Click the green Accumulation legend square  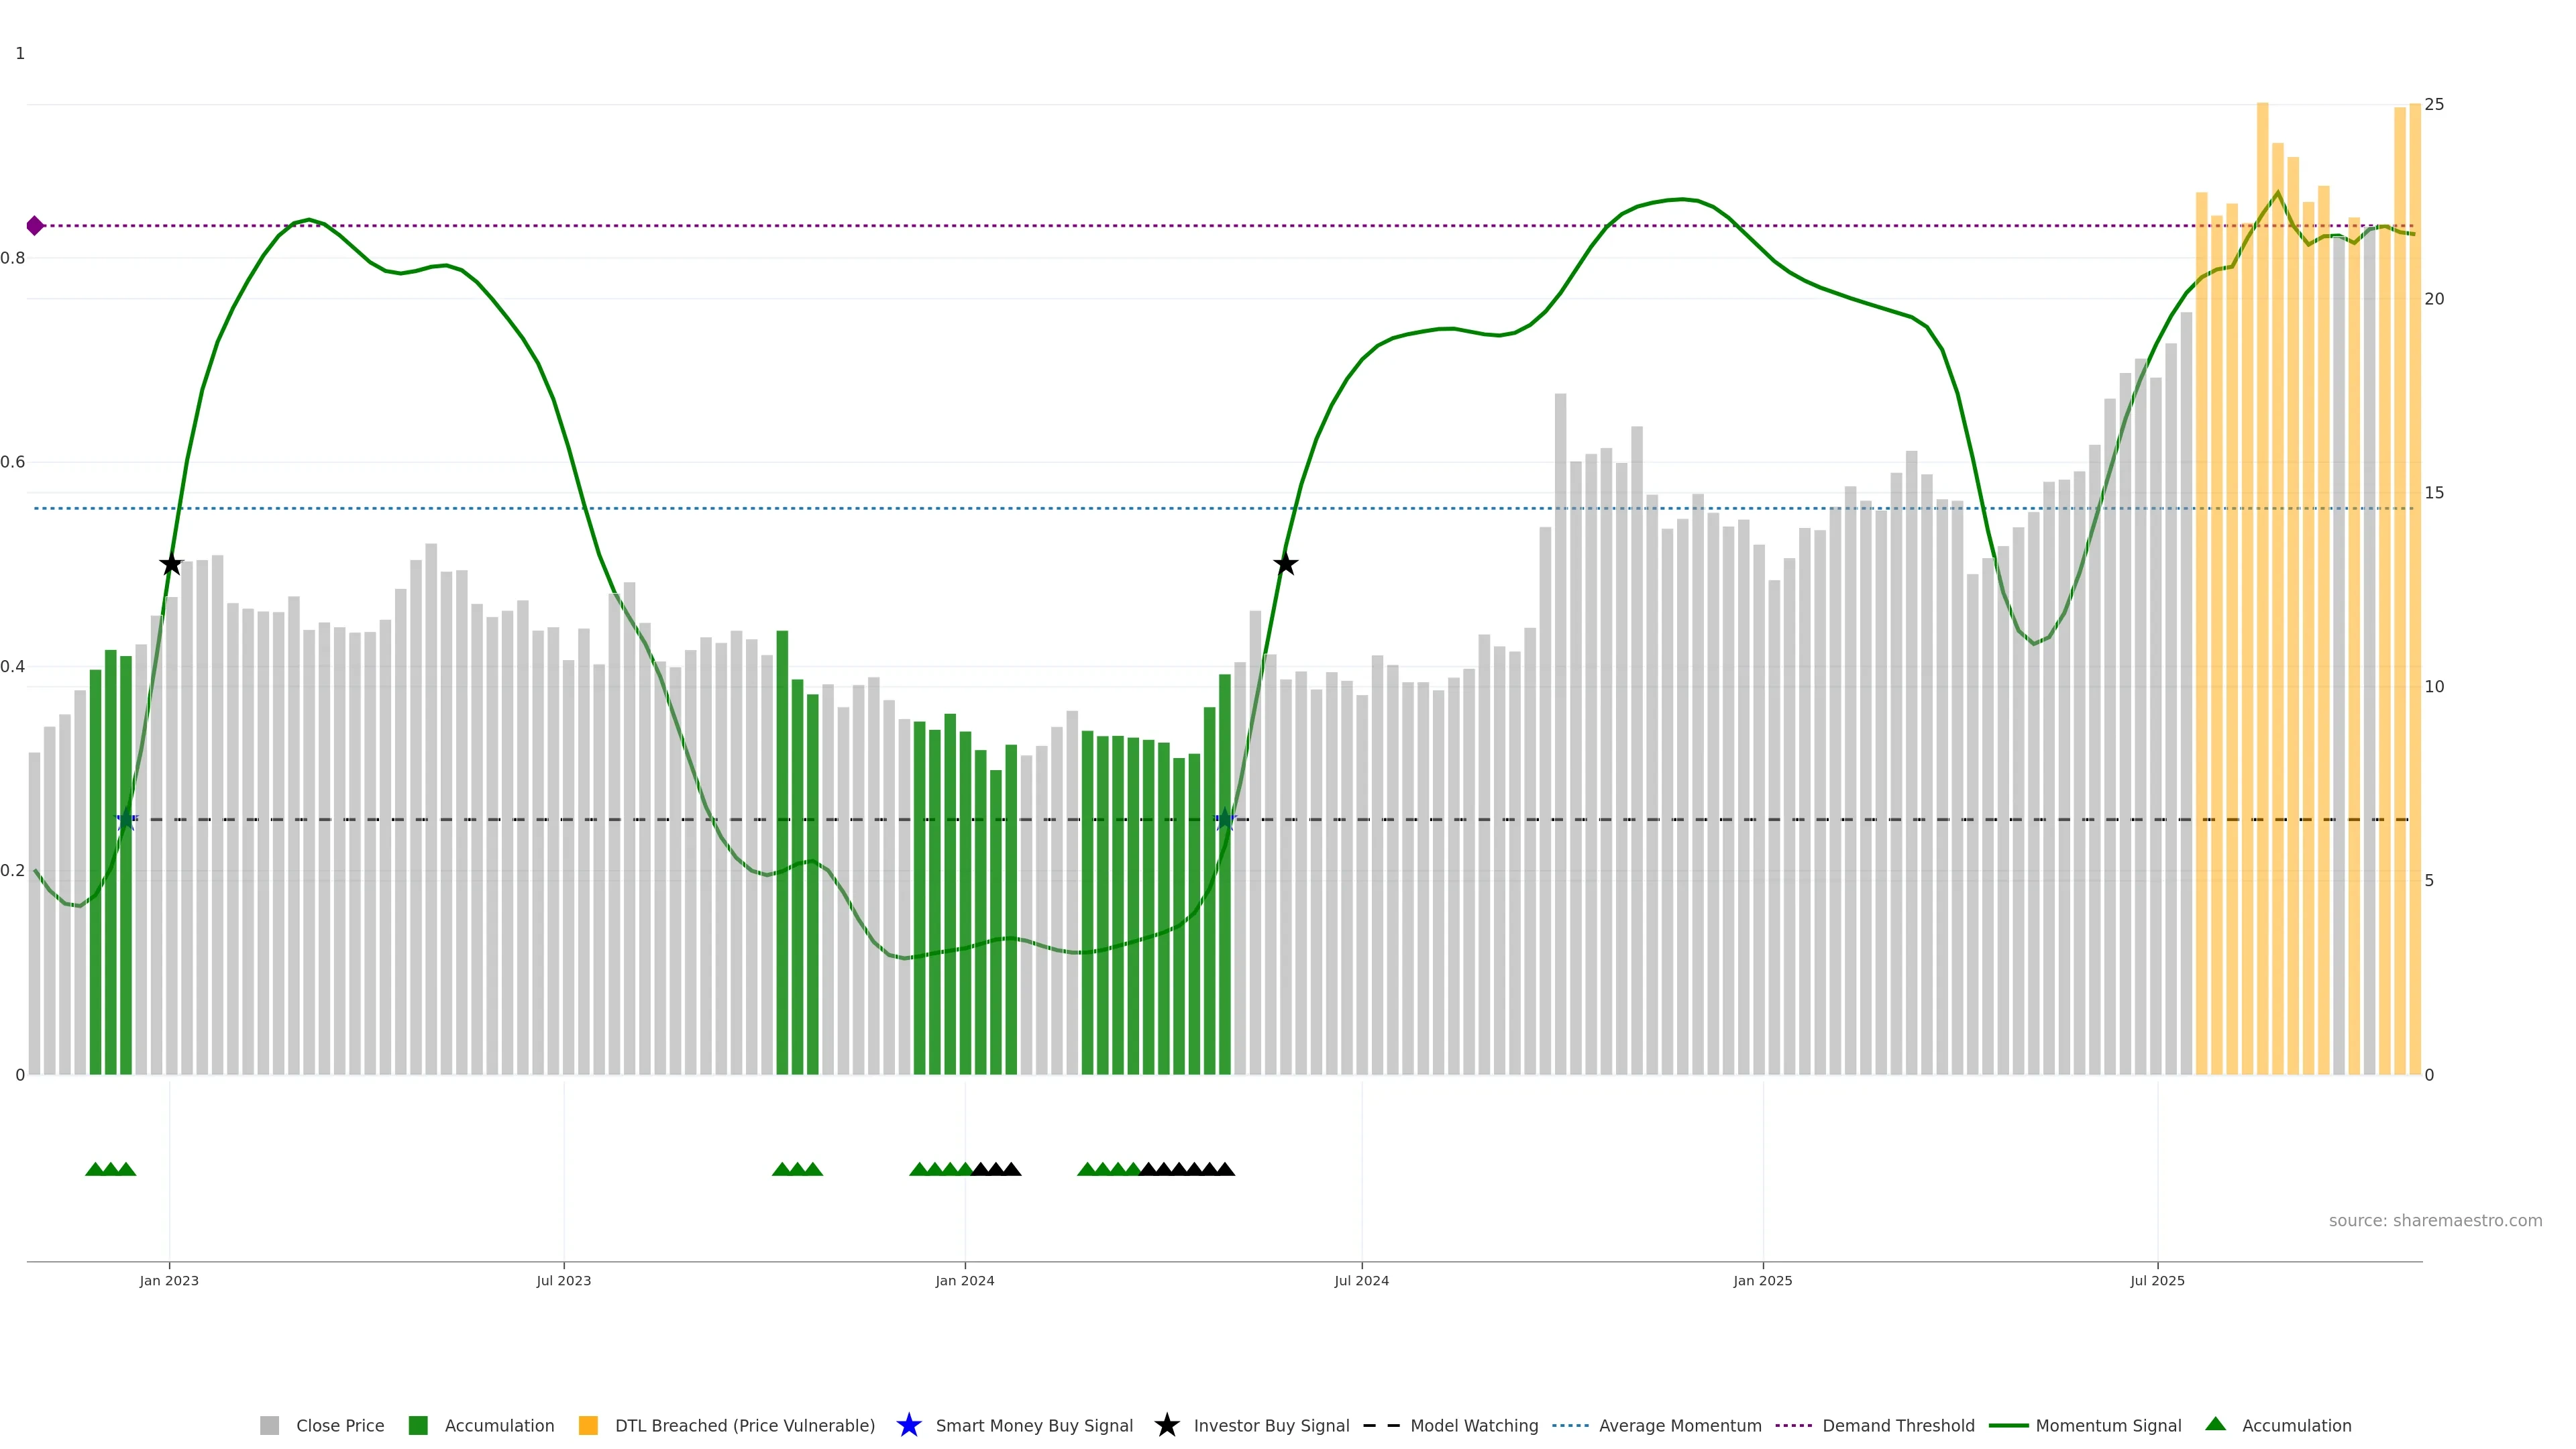(x=418, y=1426)
